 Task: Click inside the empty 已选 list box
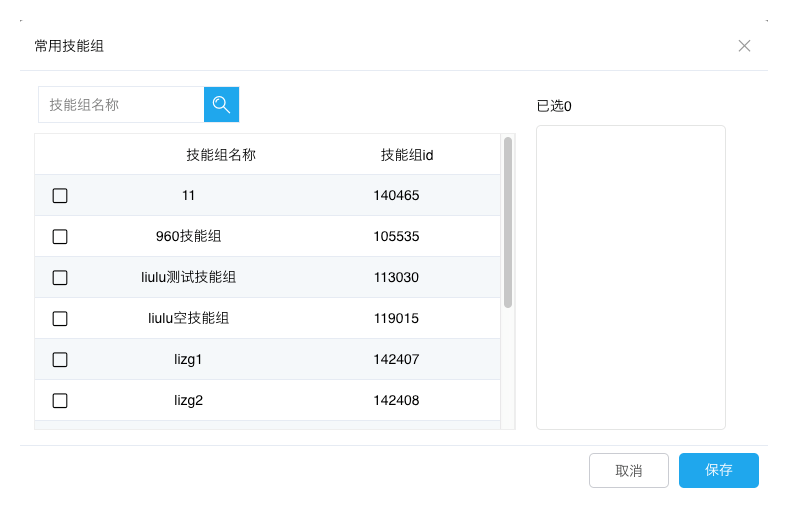tap(630, 277)
